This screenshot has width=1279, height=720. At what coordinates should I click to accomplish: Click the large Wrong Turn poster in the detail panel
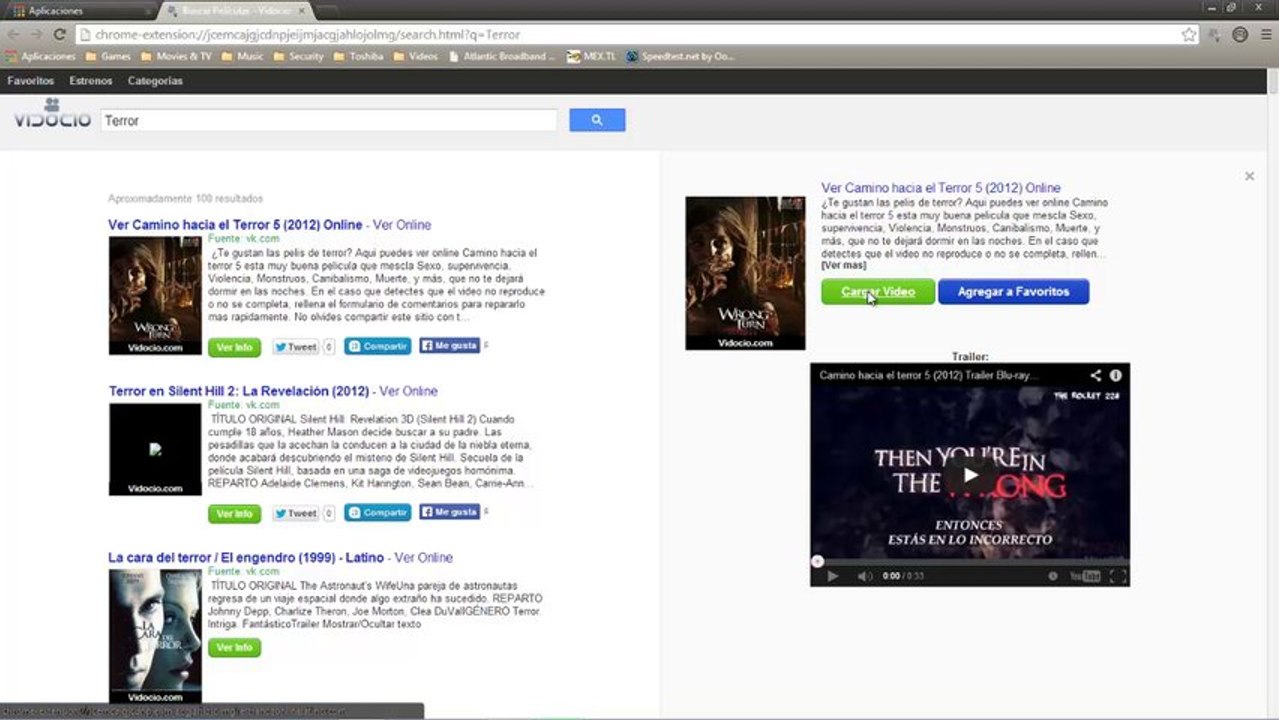click(745, 273)
